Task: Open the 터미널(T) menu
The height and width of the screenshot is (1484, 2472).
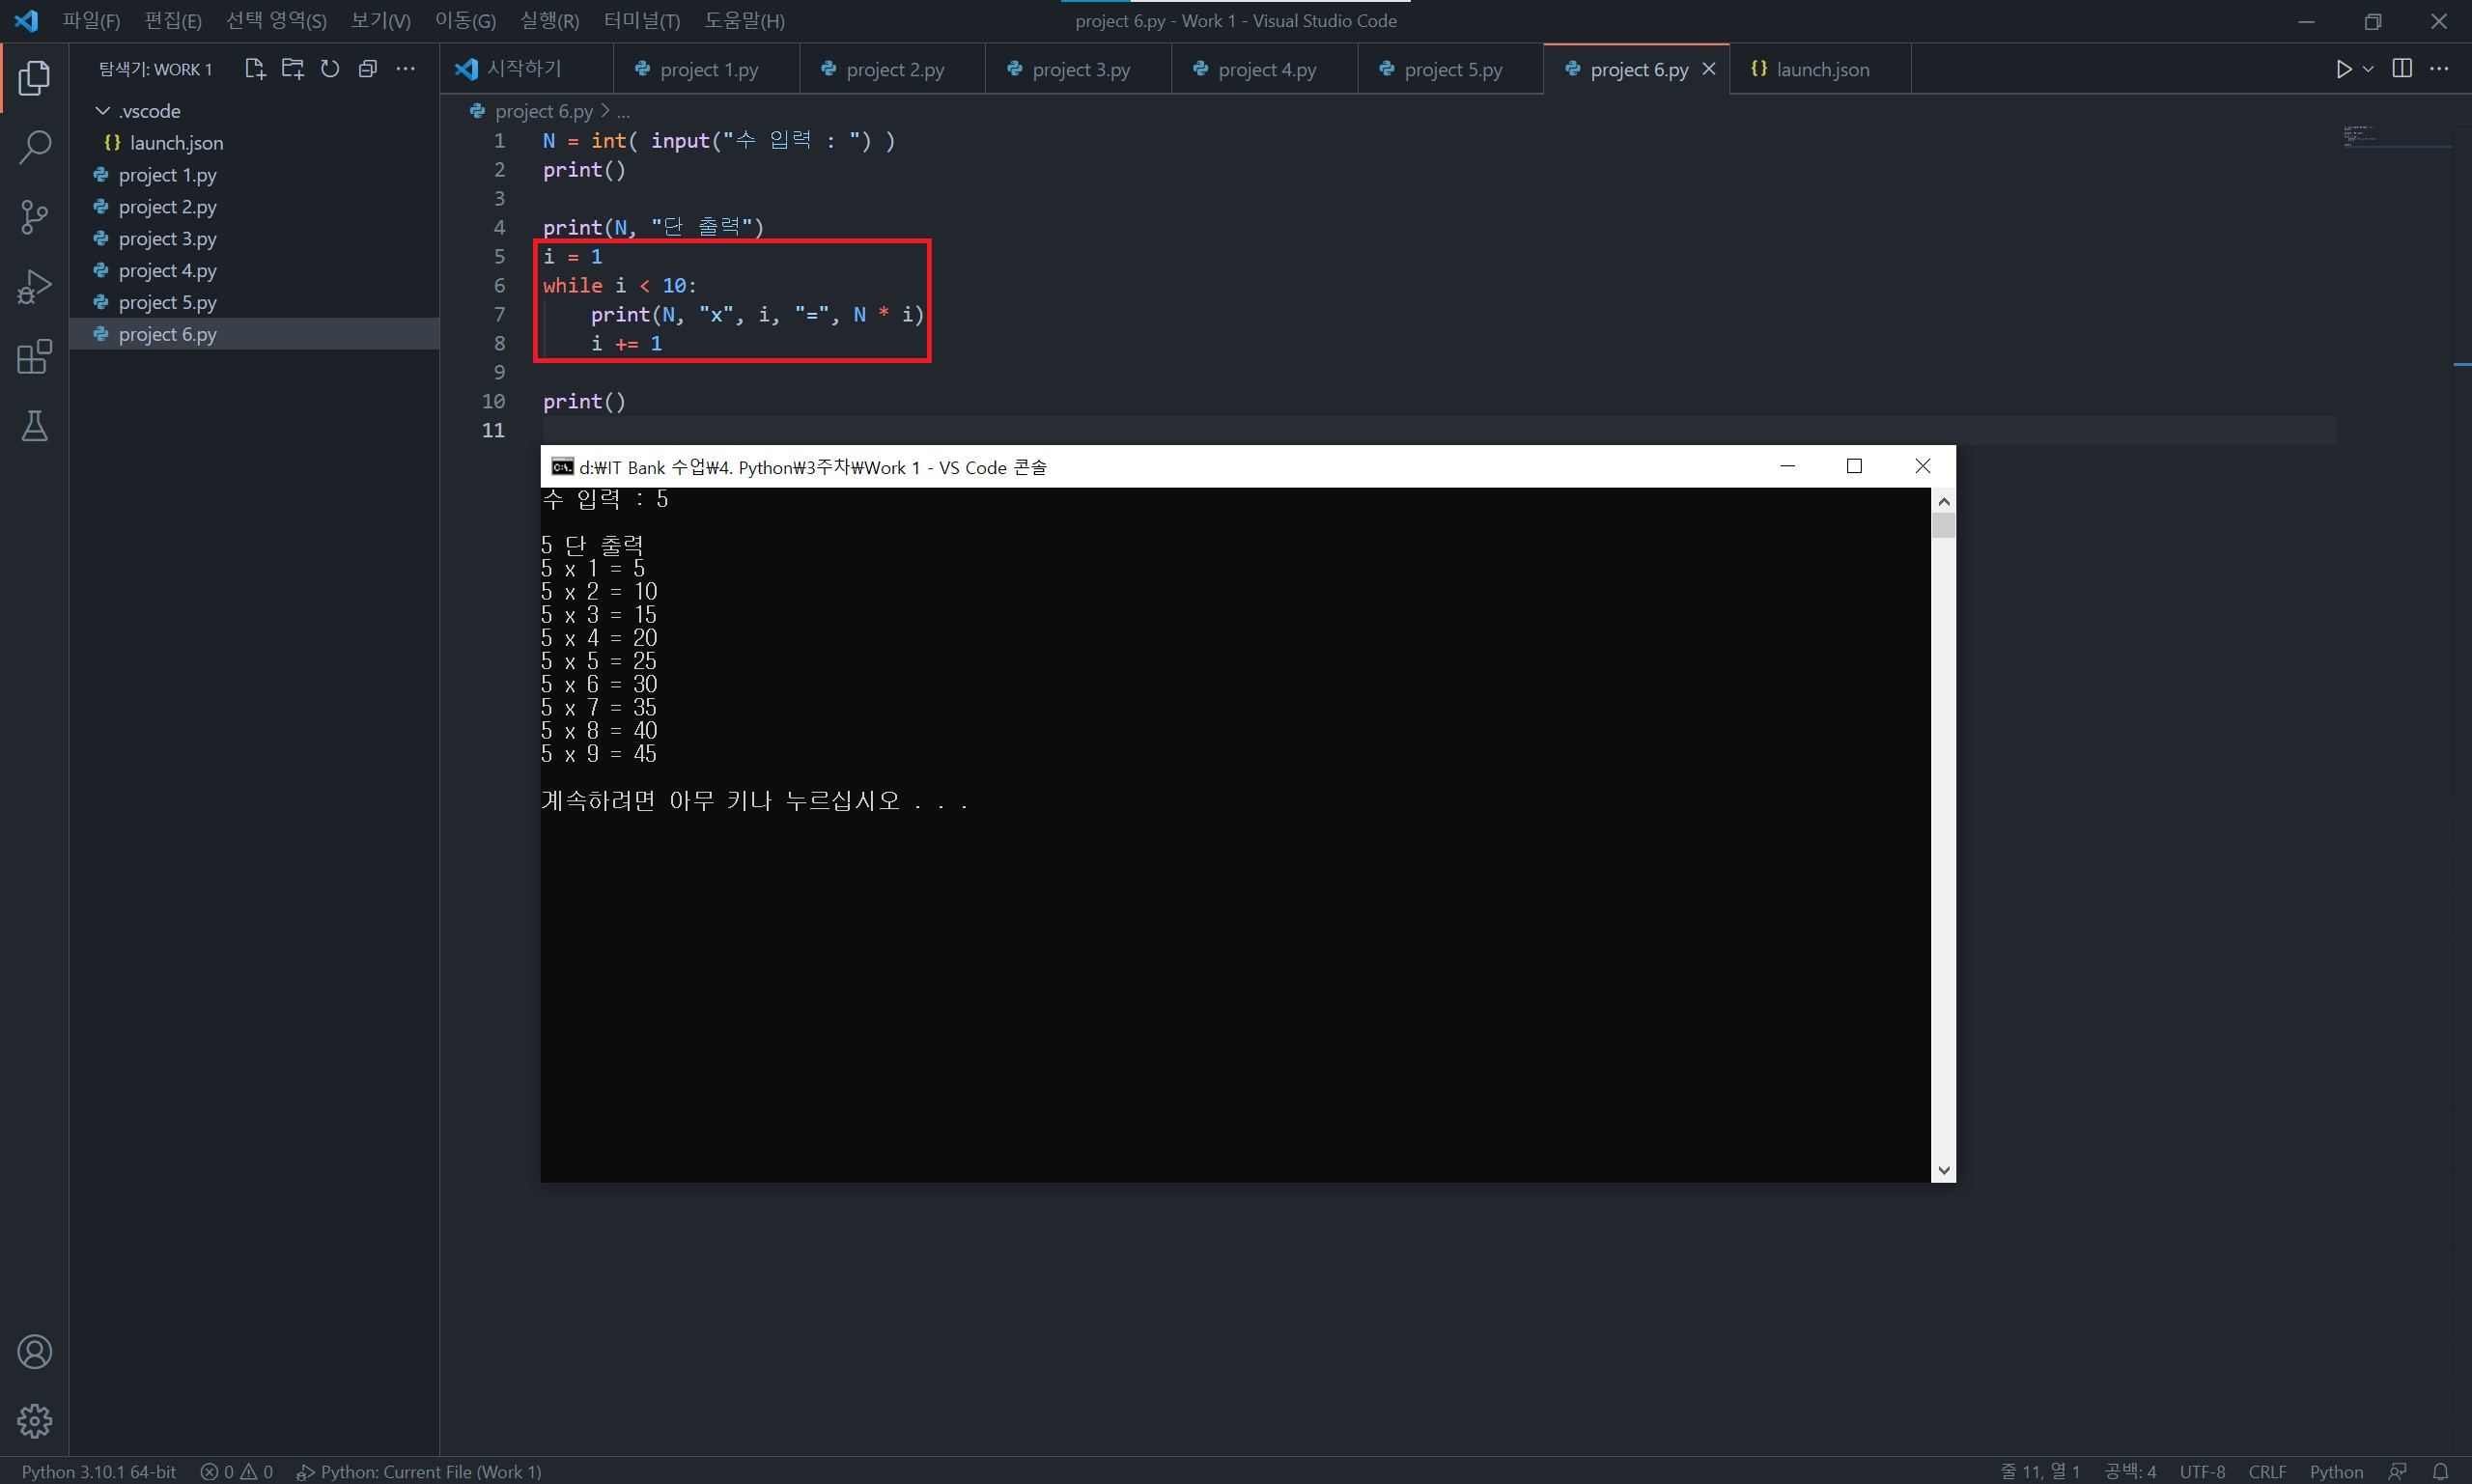Action: [641, 20]
